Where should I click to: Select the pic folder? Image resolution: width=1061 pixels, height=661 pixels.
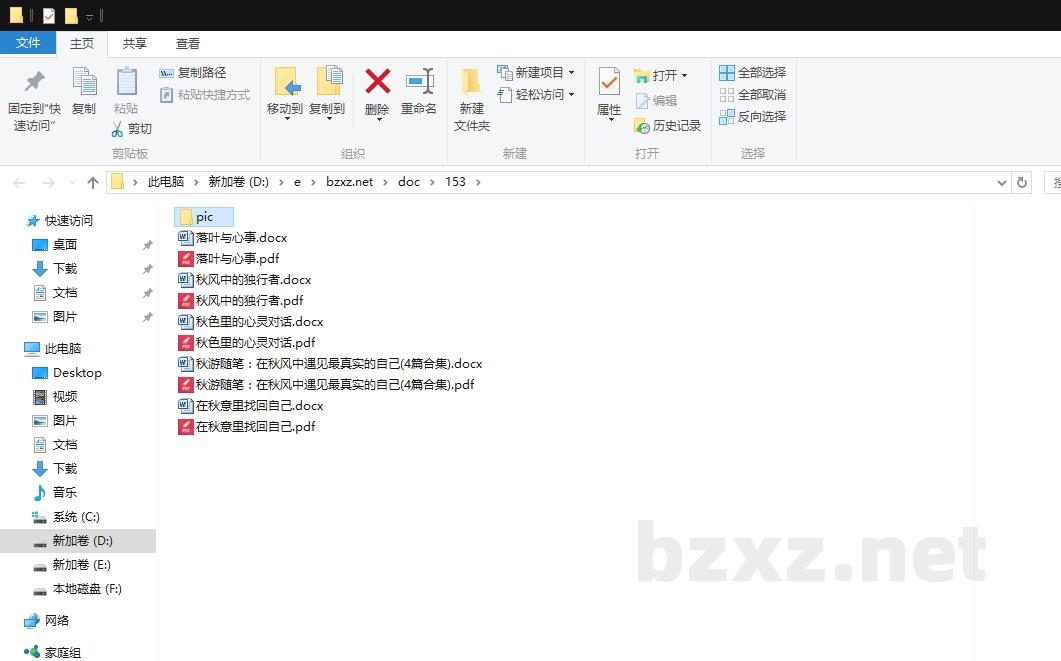[x=204, y=217]
